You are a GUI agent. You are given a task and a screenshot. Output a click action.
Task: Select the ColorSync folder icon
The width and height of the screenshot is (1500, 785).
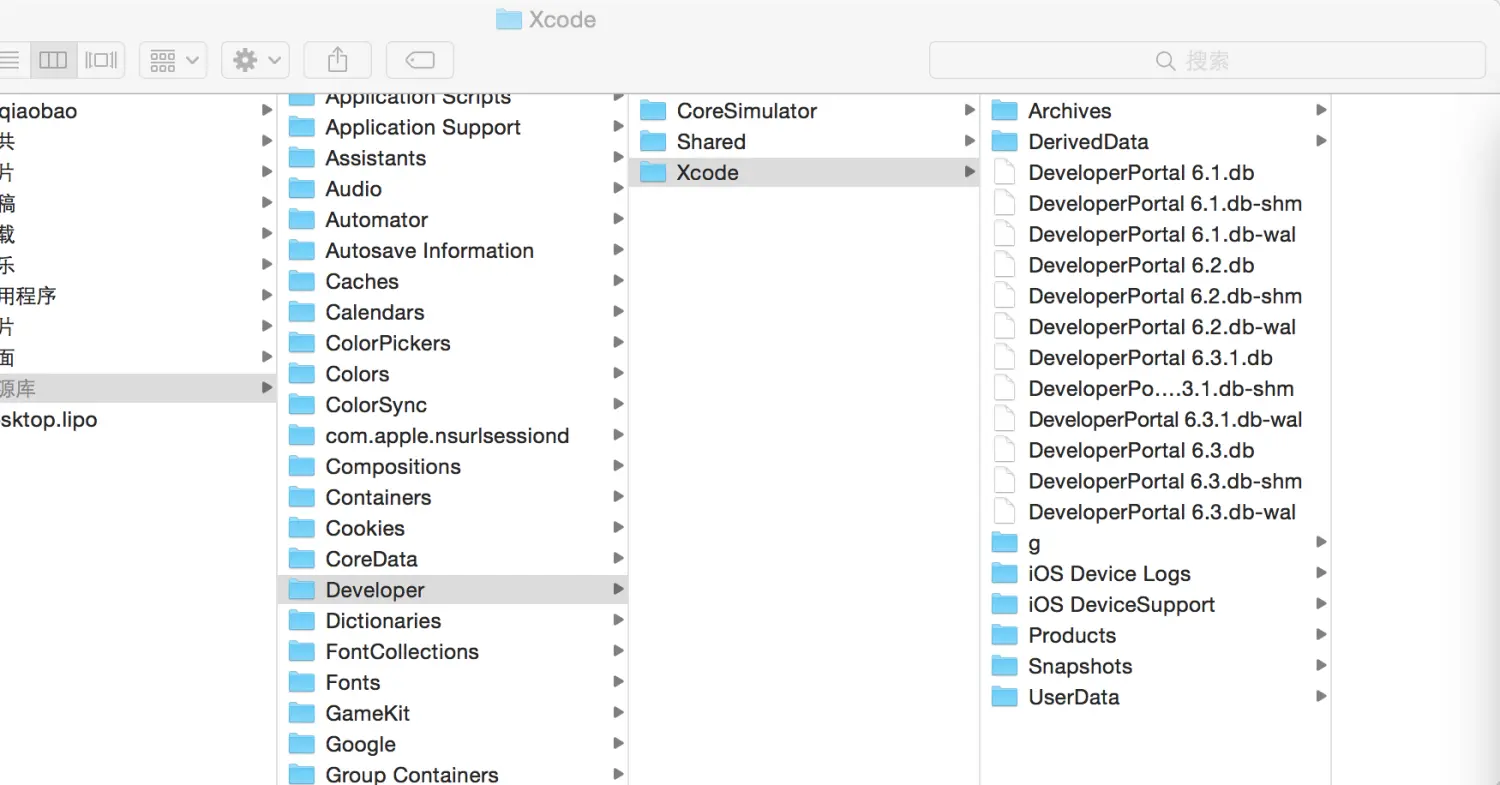[x=302, y=406]
